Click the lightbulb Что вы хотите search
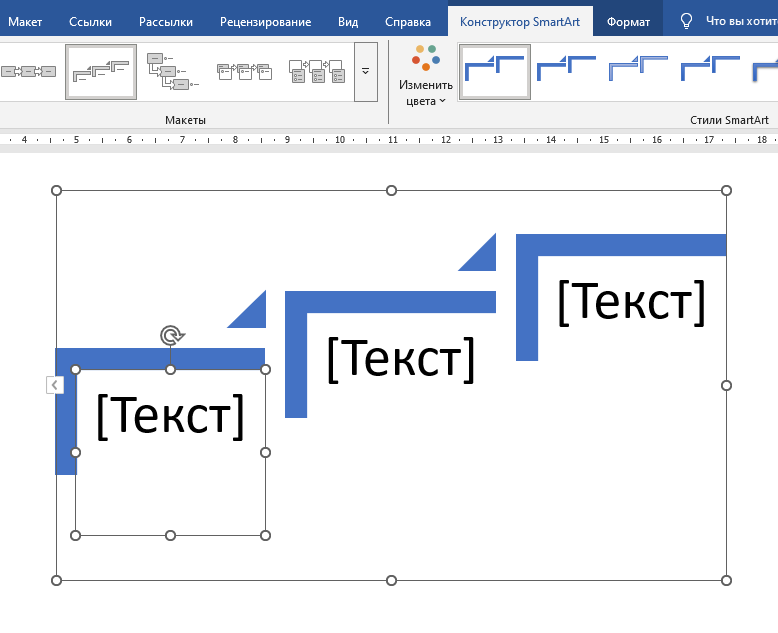Viewport: 778px width, 633px height. pos(725,21)
